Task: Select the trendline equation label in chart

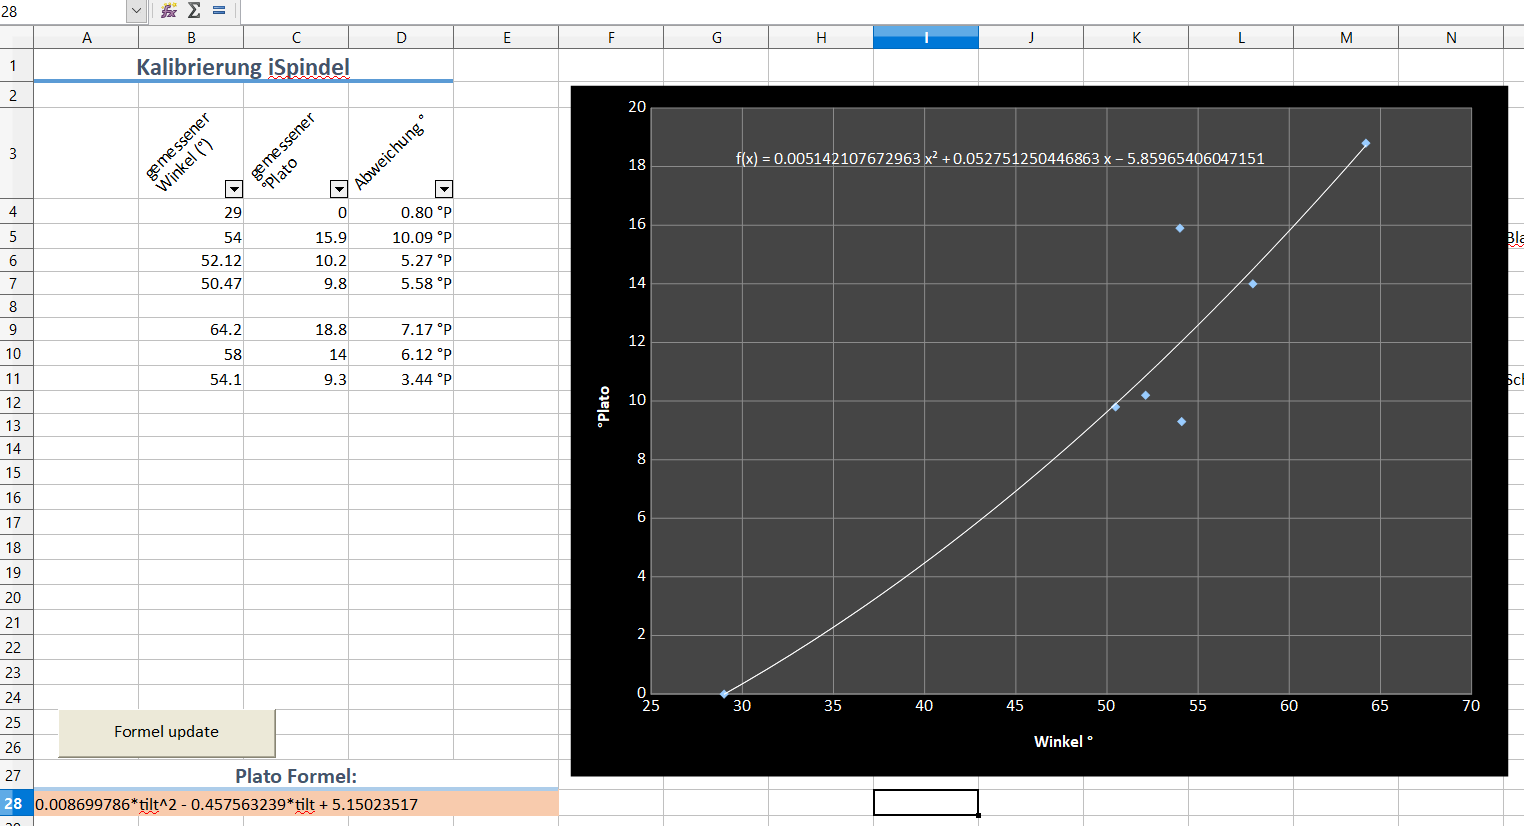Action: pyautogui.click(x=999, y=159)
